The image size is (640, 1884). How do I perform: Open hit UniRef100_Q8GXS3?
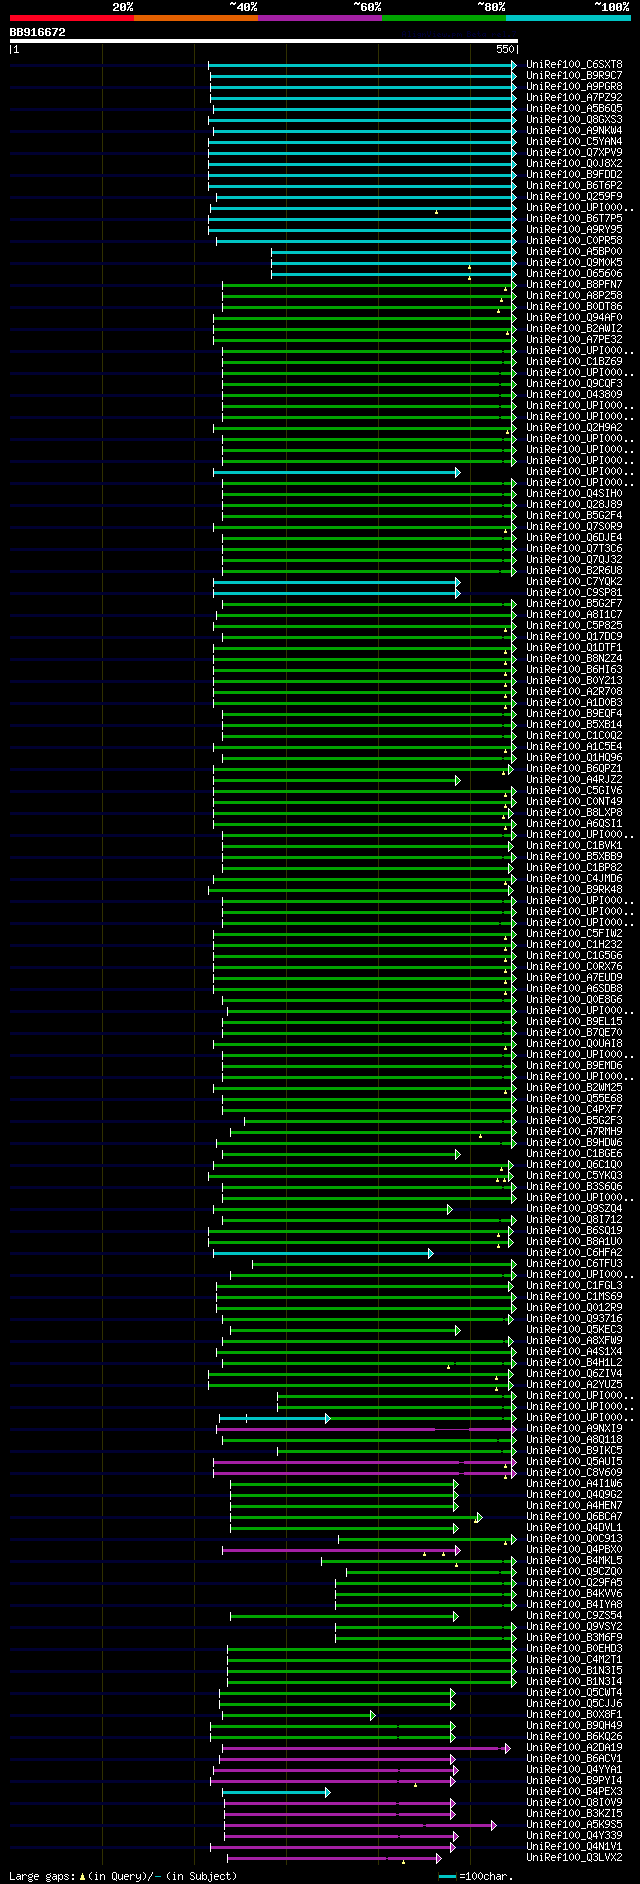(574, 119)
